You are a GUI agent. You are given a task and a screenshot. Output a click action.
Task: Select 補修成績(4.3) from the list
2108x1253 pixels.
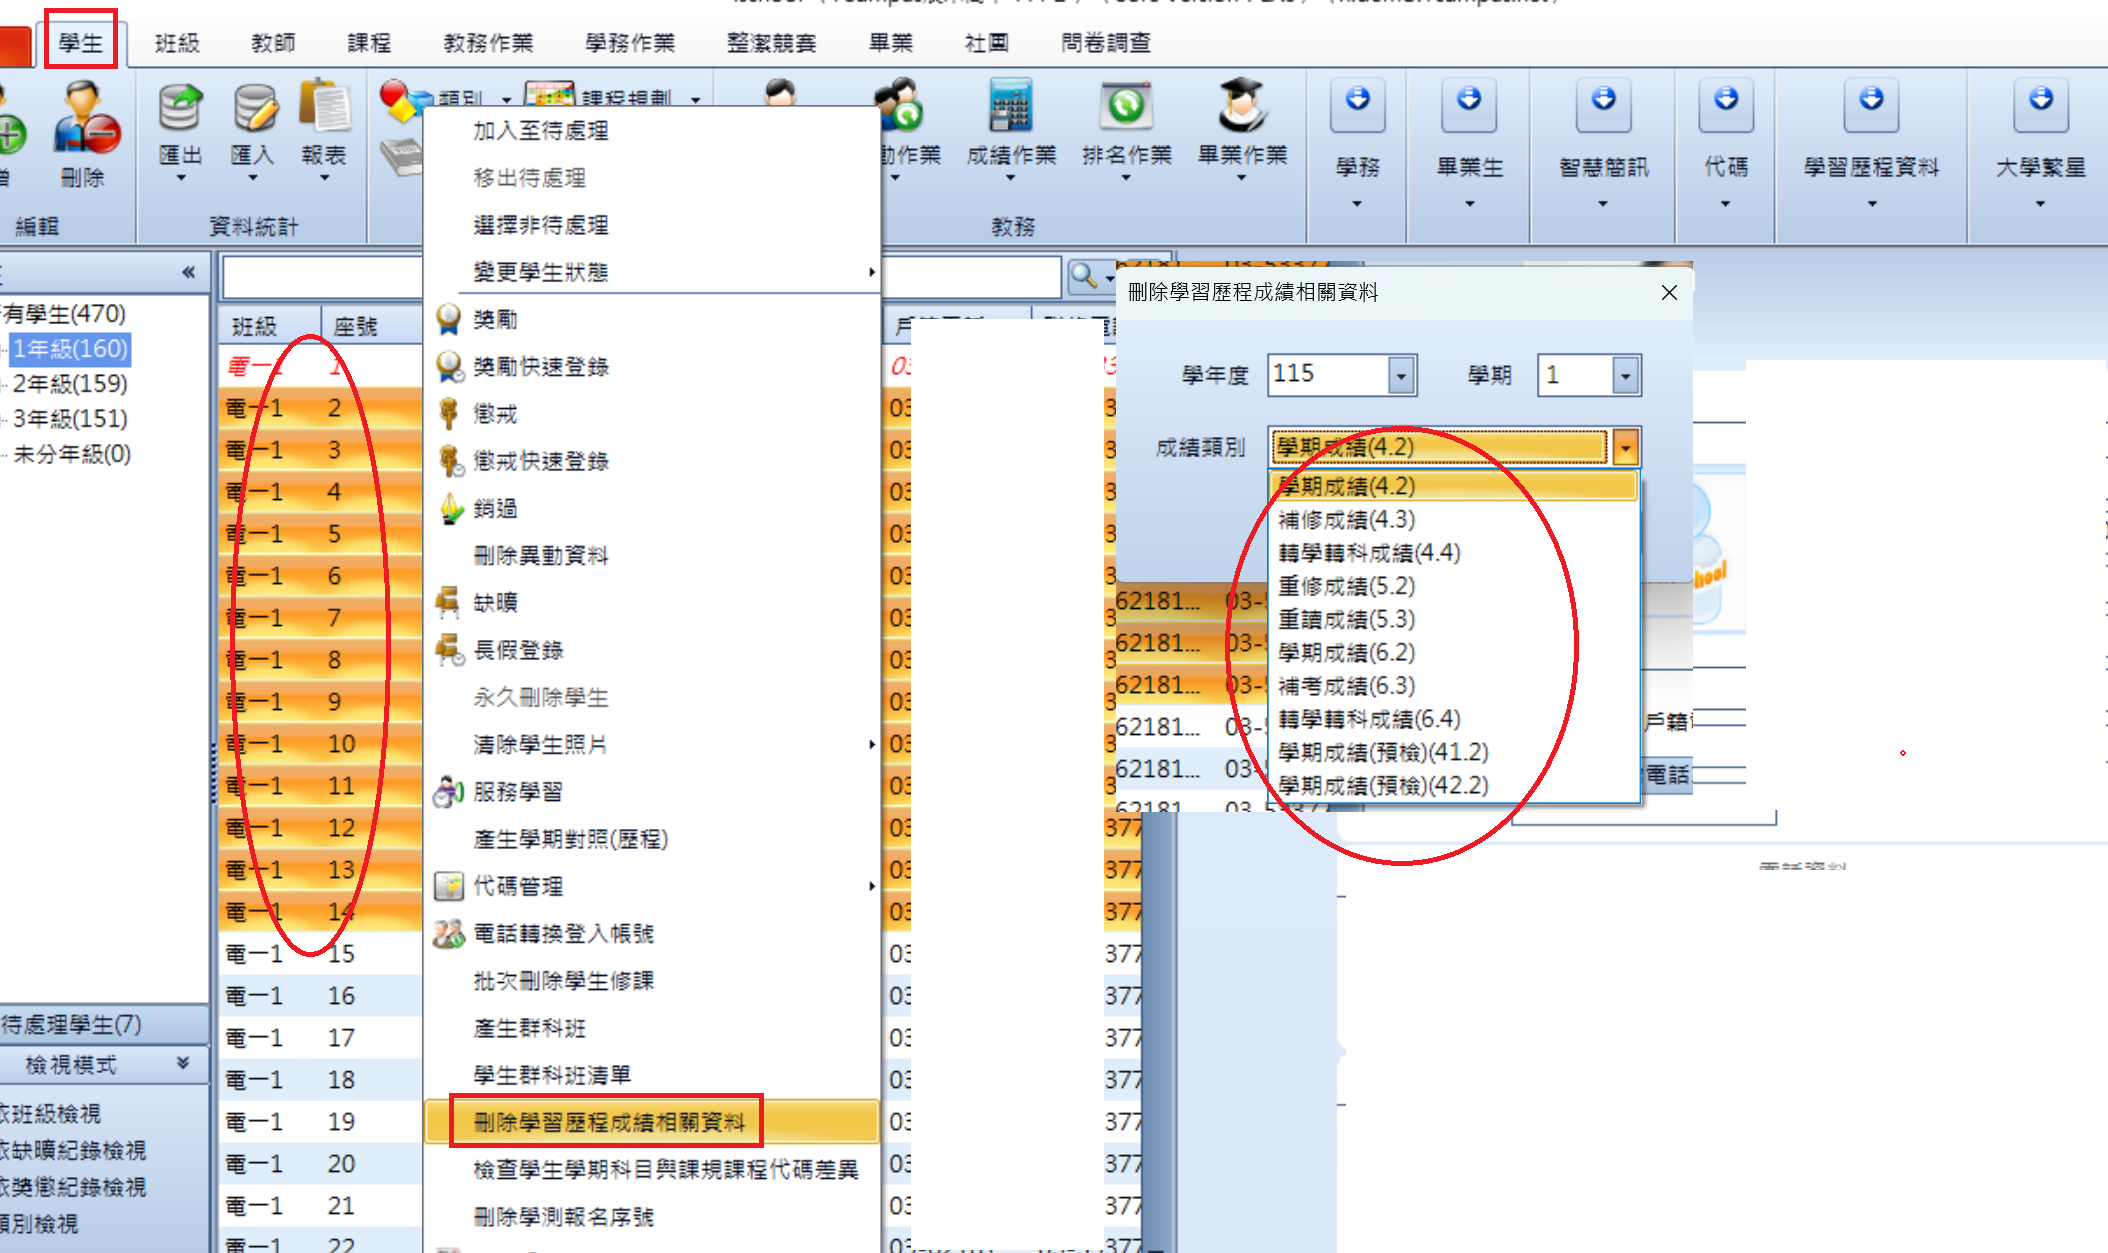pos(1454,520)
